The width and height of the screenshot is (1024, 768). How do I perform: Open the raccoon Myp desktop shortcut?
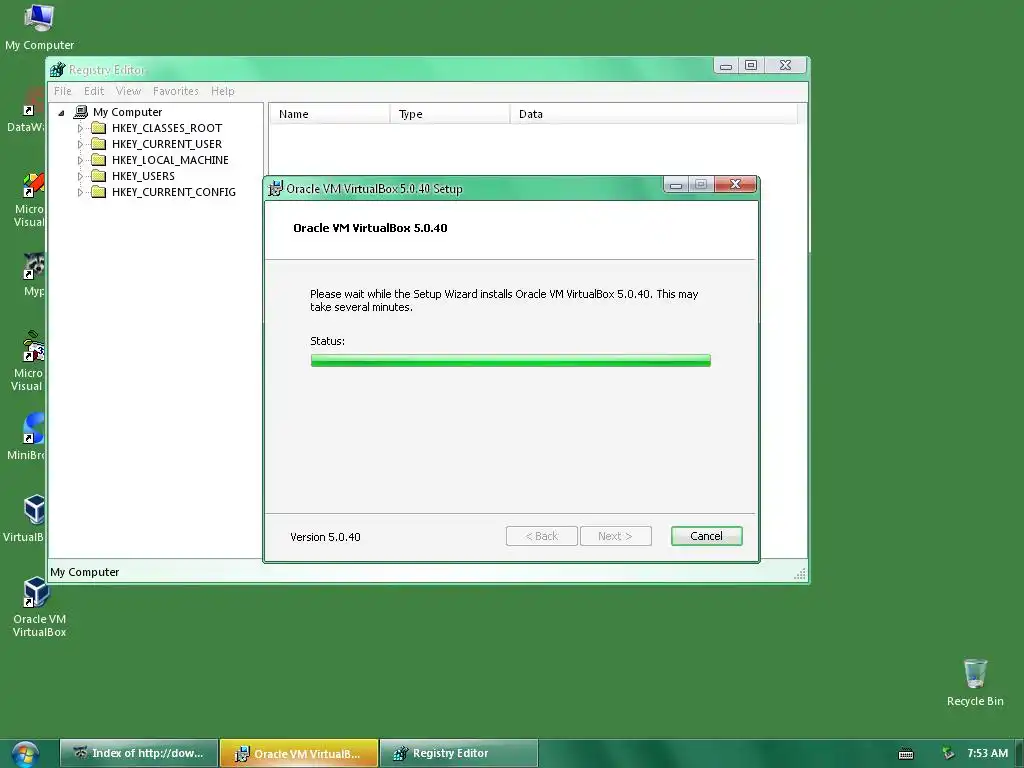pyautogui.click(x=34, y=265)
